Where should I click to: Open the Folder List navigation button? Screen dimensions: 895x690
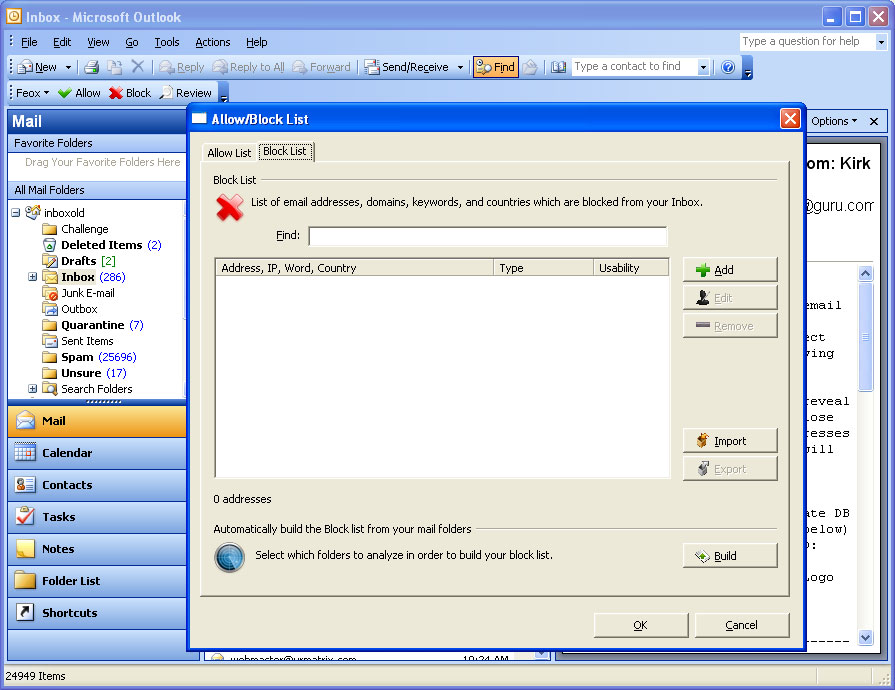[x=97, y=581]
